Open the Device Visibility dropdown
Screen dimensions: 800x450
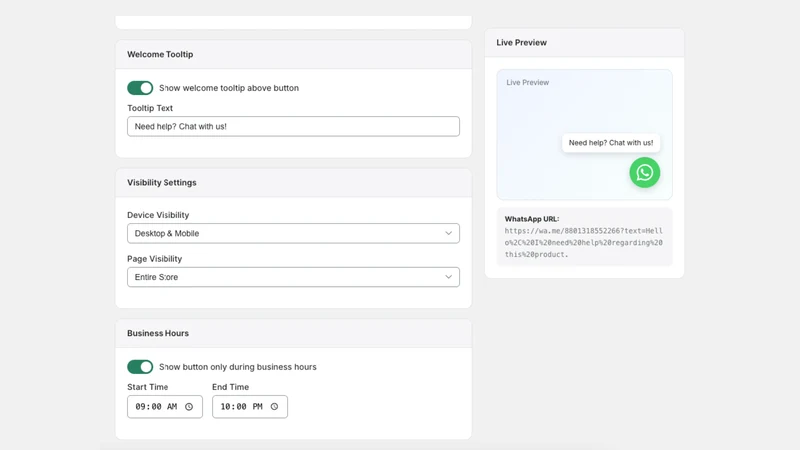point(293,233)
